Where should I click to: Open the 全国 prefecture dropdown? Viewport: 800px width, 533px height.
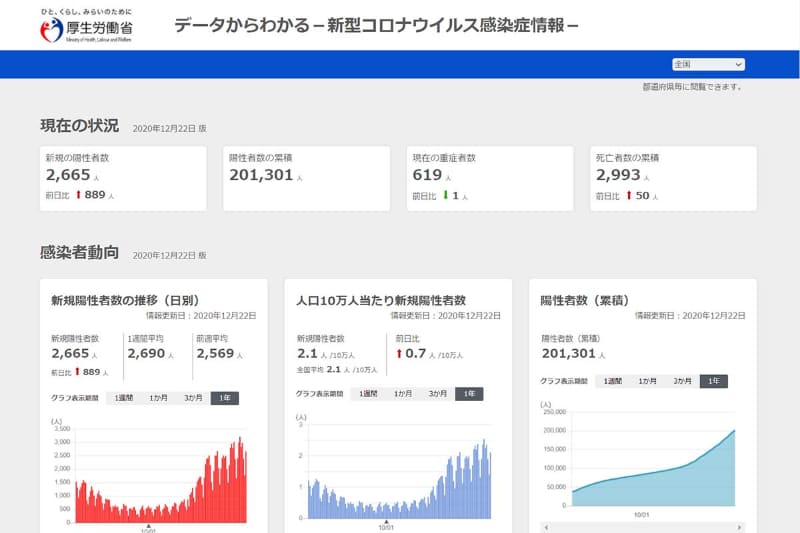pos(708,64)
